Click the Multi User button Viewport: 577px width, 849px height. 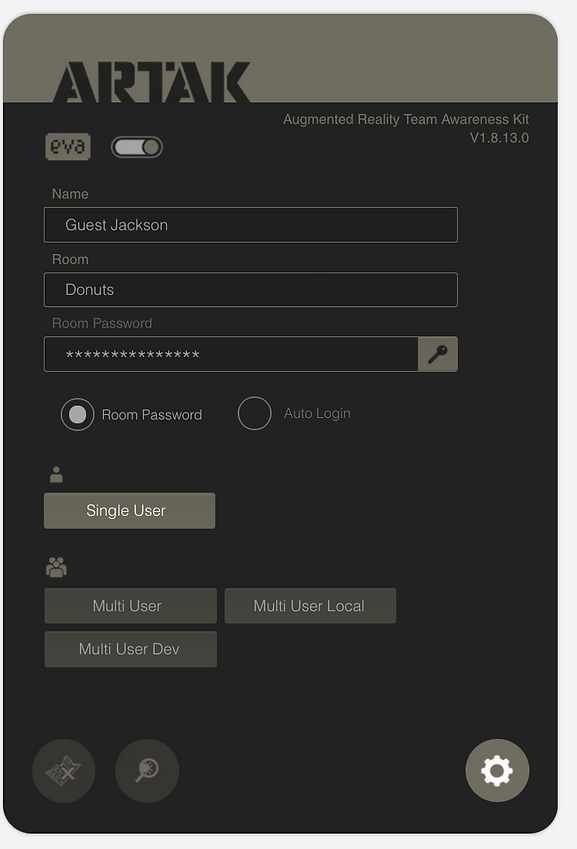click(130, 605)
